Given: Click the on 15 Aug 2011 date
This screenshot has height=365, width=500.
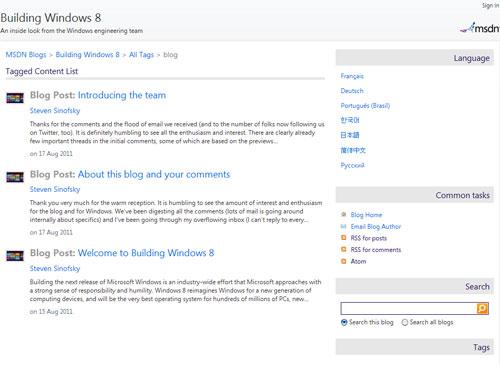Looking at the screenshot, I should point(51,312).
